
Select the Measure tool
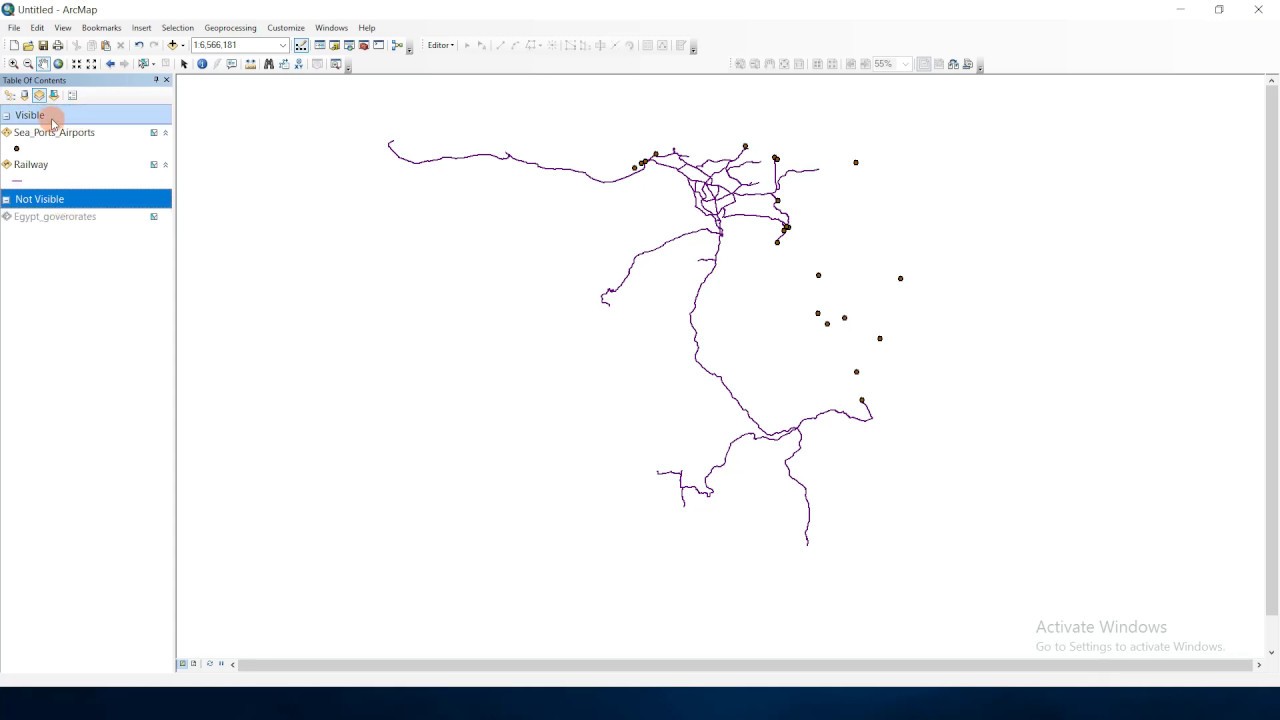[x=250, y=64]
